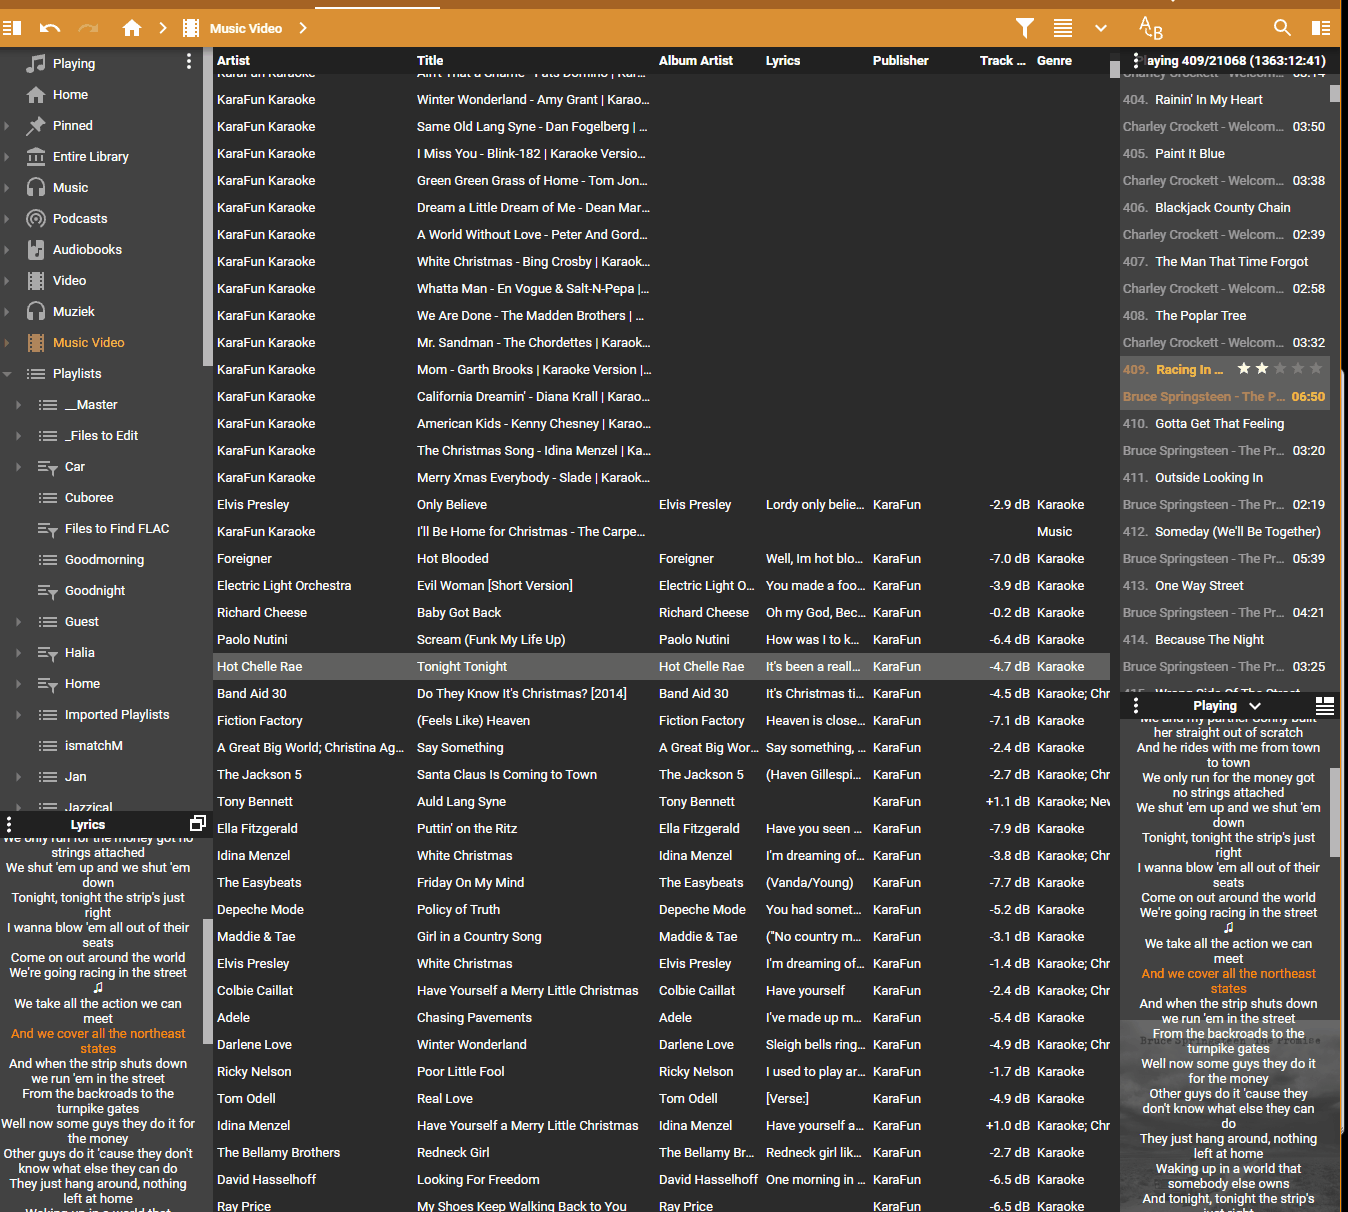Click the Publisher column header
Screen dimensions: 1348x1212
[900, 61]
